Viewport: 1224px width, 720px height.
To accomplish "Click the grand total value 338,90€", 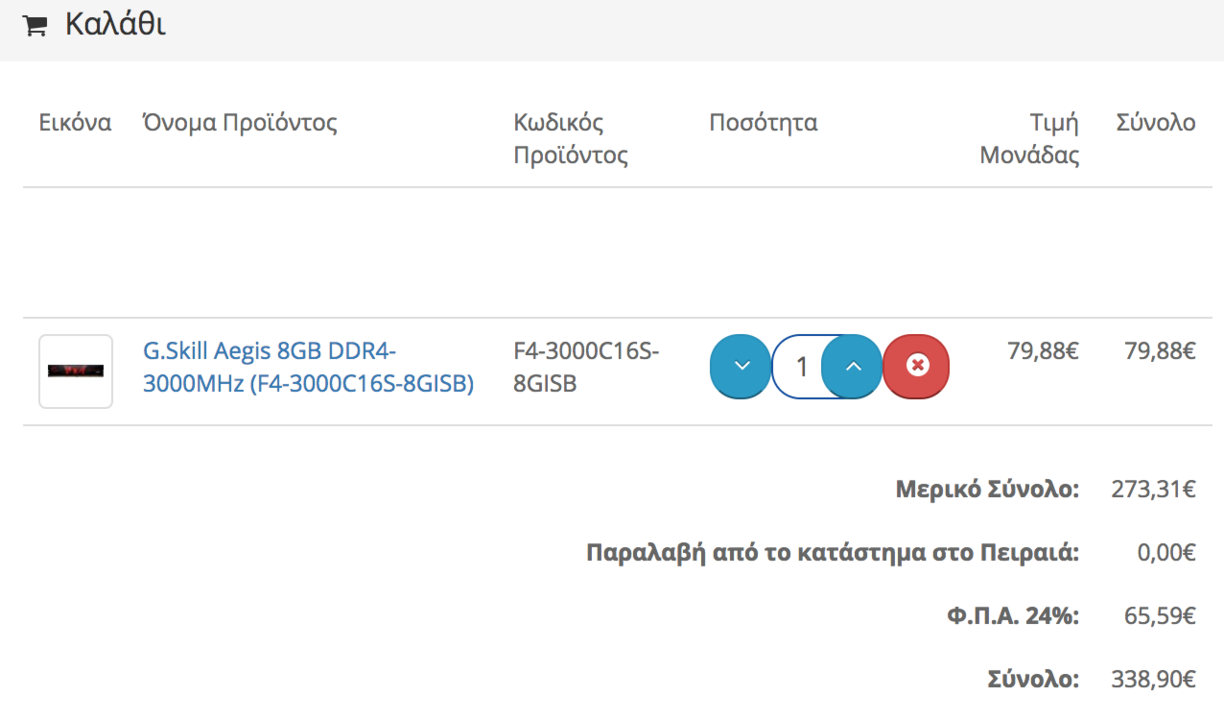I will pyautogui.click(x=1153, y=680).
